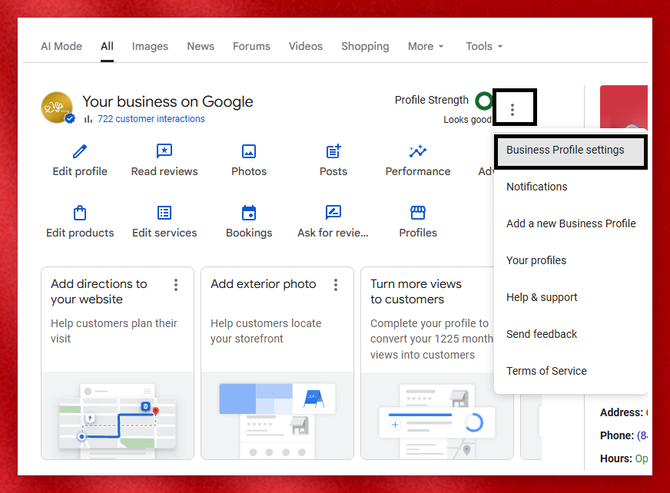Viewport: 670px width, 493px height.
Task: Click the Posts icon
Action: coord(333,151)
